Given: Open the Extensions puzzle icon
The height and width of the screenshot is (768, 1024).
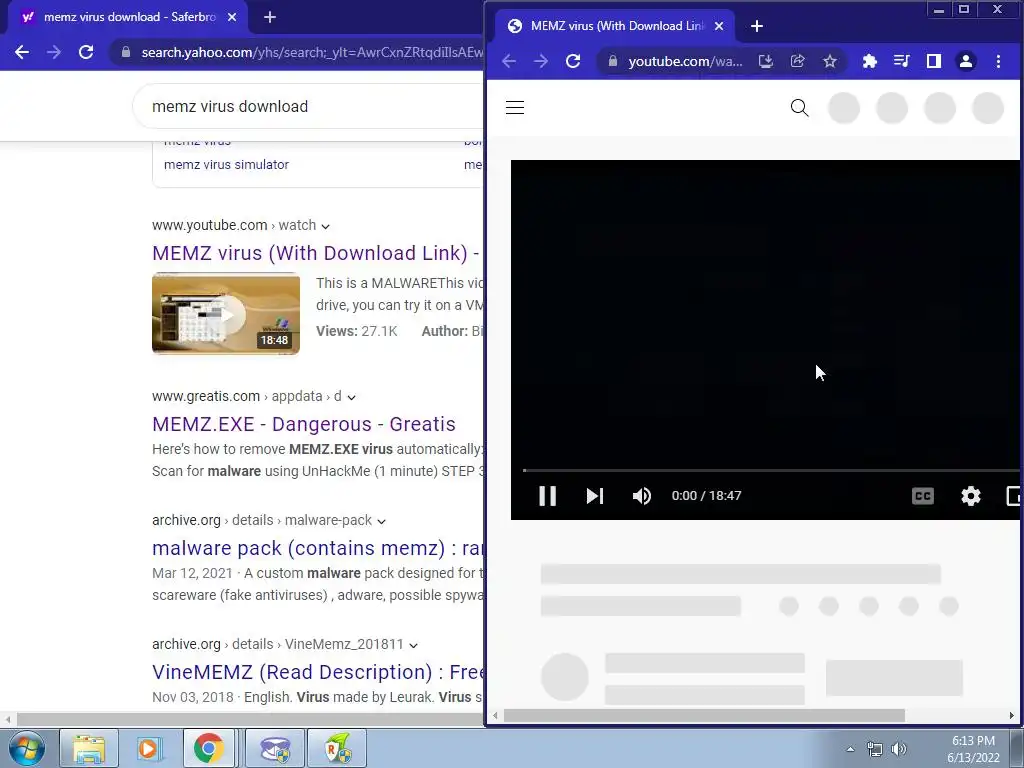Looking at the screenshot, I should coord(869,61).
